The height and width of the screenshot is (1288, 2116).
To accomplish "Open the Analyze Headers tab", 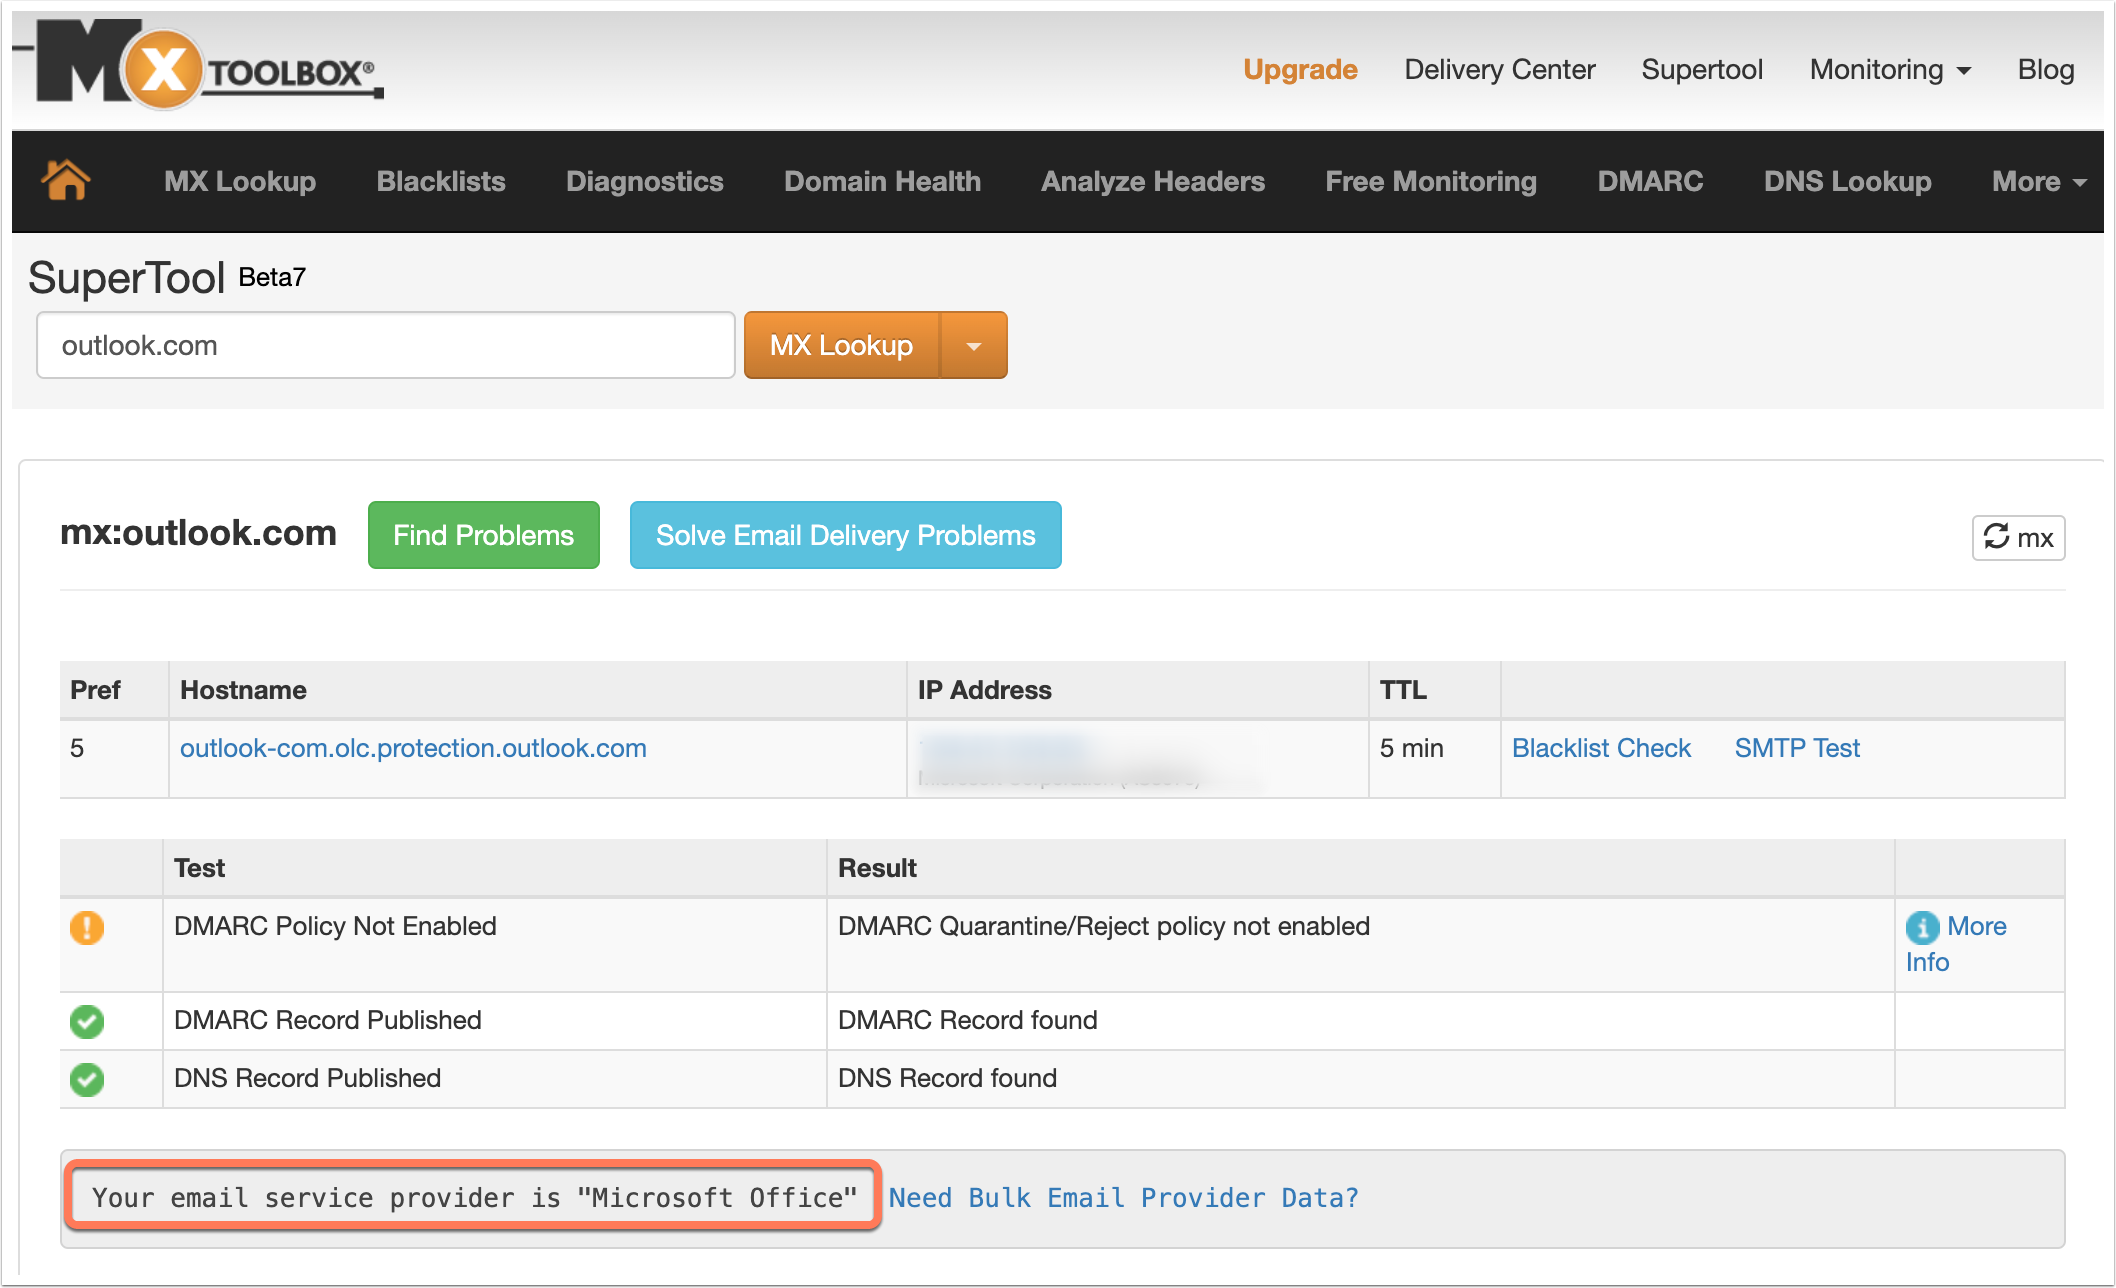I will (x=1153, y=181).
